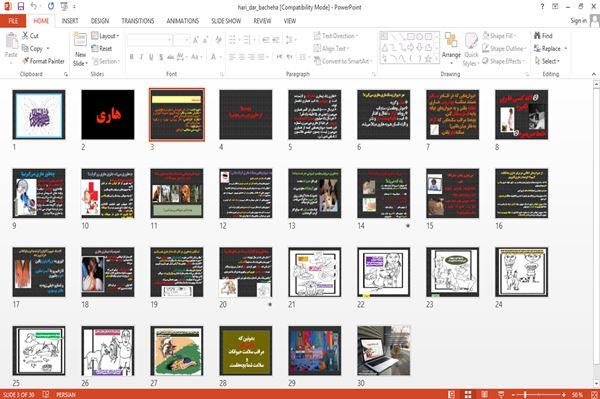Click the Find icon in Editing group

538,36
